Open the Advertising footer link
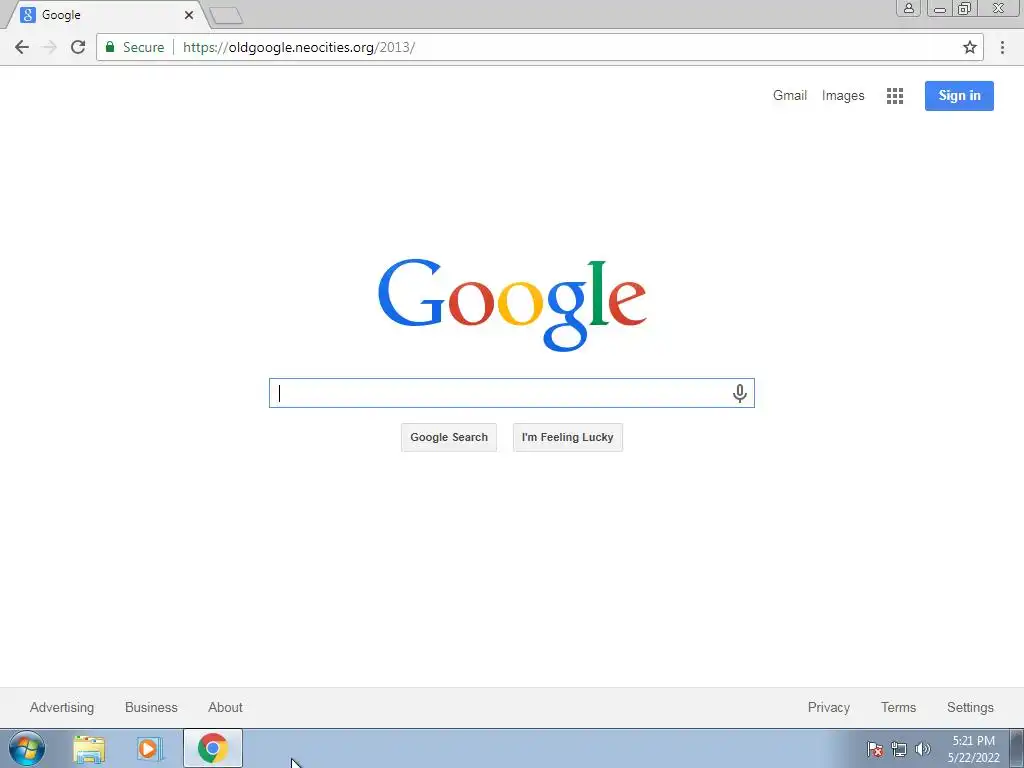 (x=61, y=707)
